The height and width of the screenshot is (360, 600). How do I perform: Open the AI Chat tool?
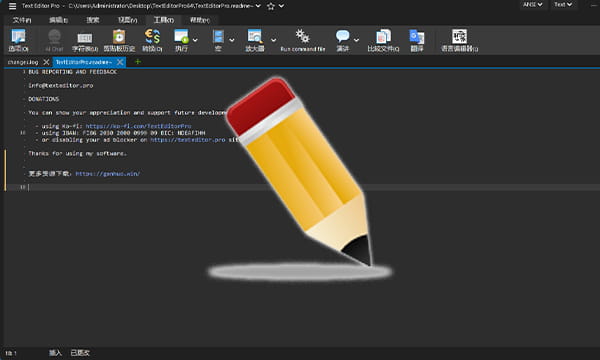pyautogui.click(x=54, y=41)
